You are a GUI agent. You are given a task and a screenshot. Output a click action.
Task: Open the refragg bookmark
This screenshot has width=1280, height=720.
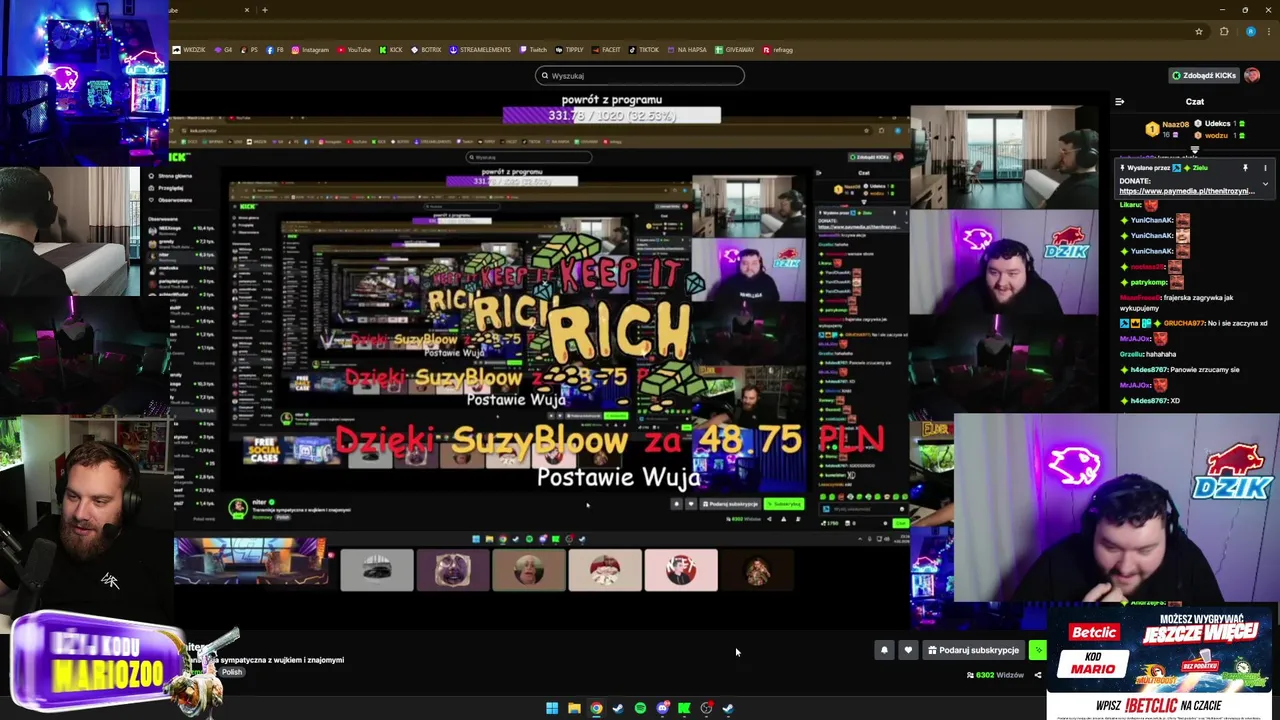778,49
